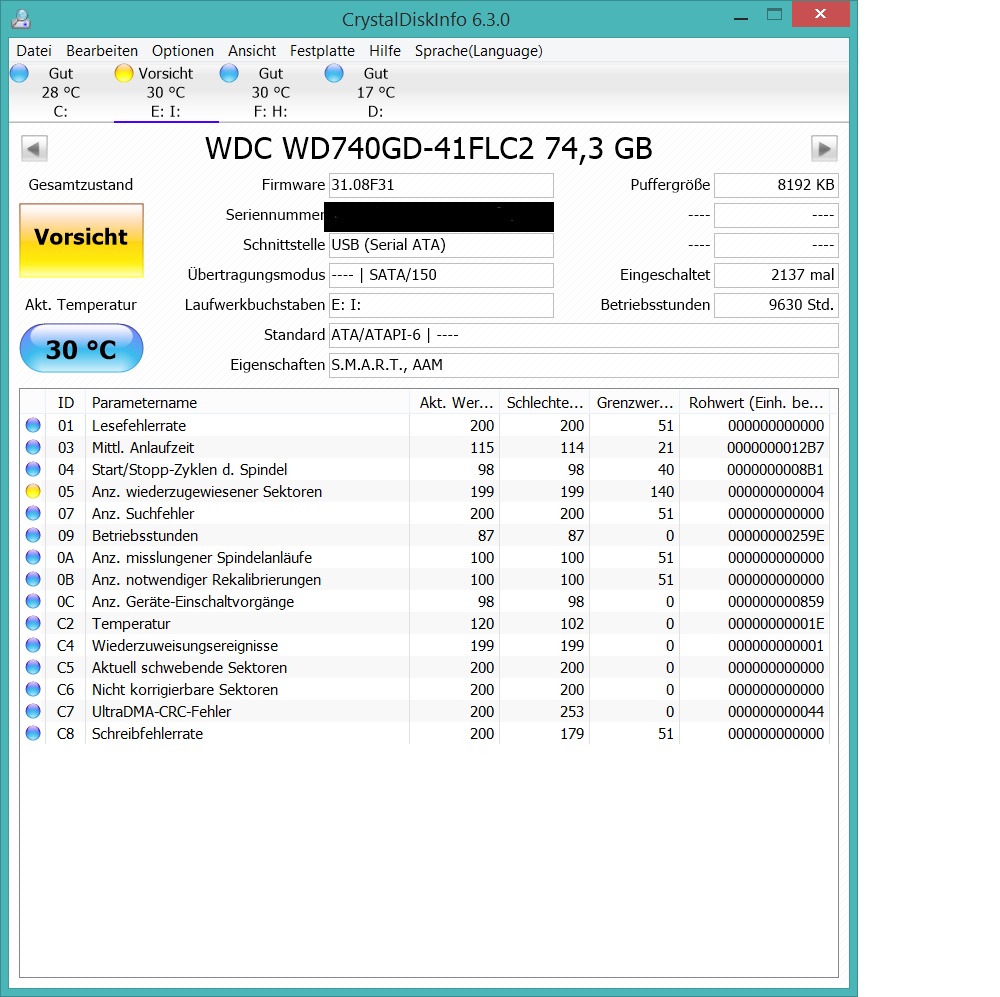
Task: Click the yellow Vorsicht health status button
Action: 82,240
